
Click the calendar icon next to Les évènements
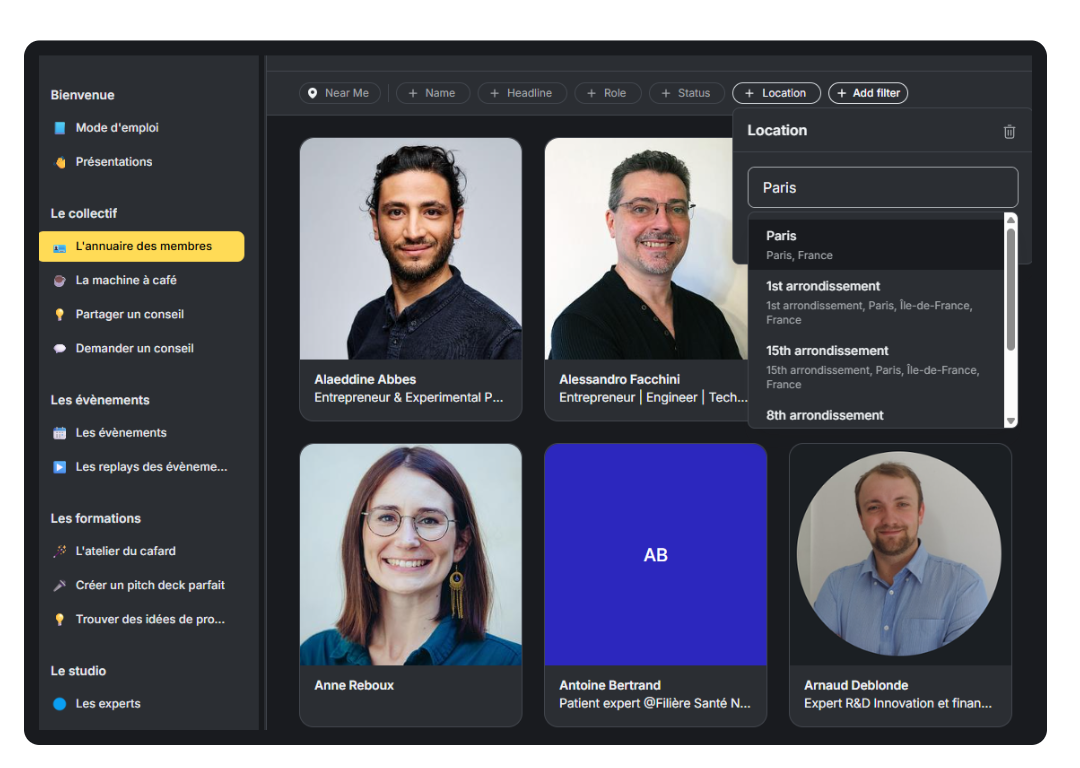(x=60, y=433)
